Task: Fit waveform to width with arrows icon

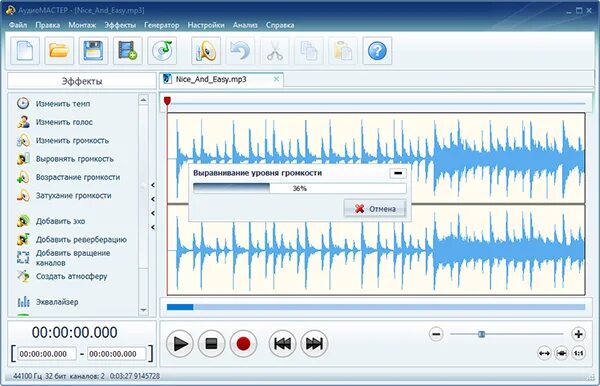Action: click(544, 353)
